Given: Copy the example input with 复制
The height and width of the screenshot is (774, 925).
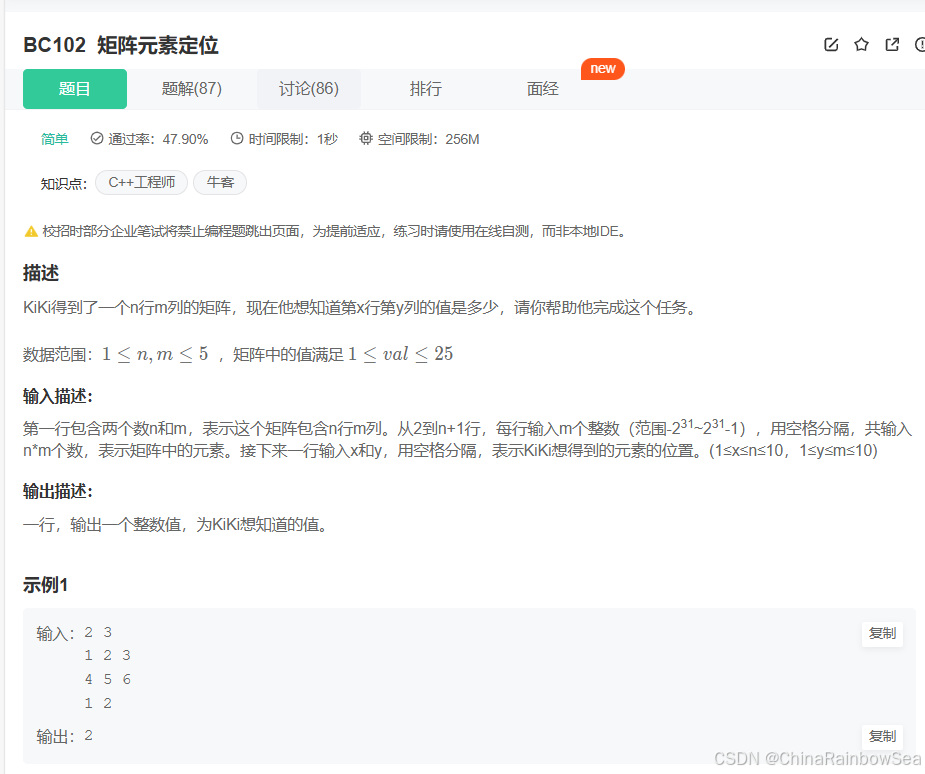Looking at the screenshot, I should 882,634.
